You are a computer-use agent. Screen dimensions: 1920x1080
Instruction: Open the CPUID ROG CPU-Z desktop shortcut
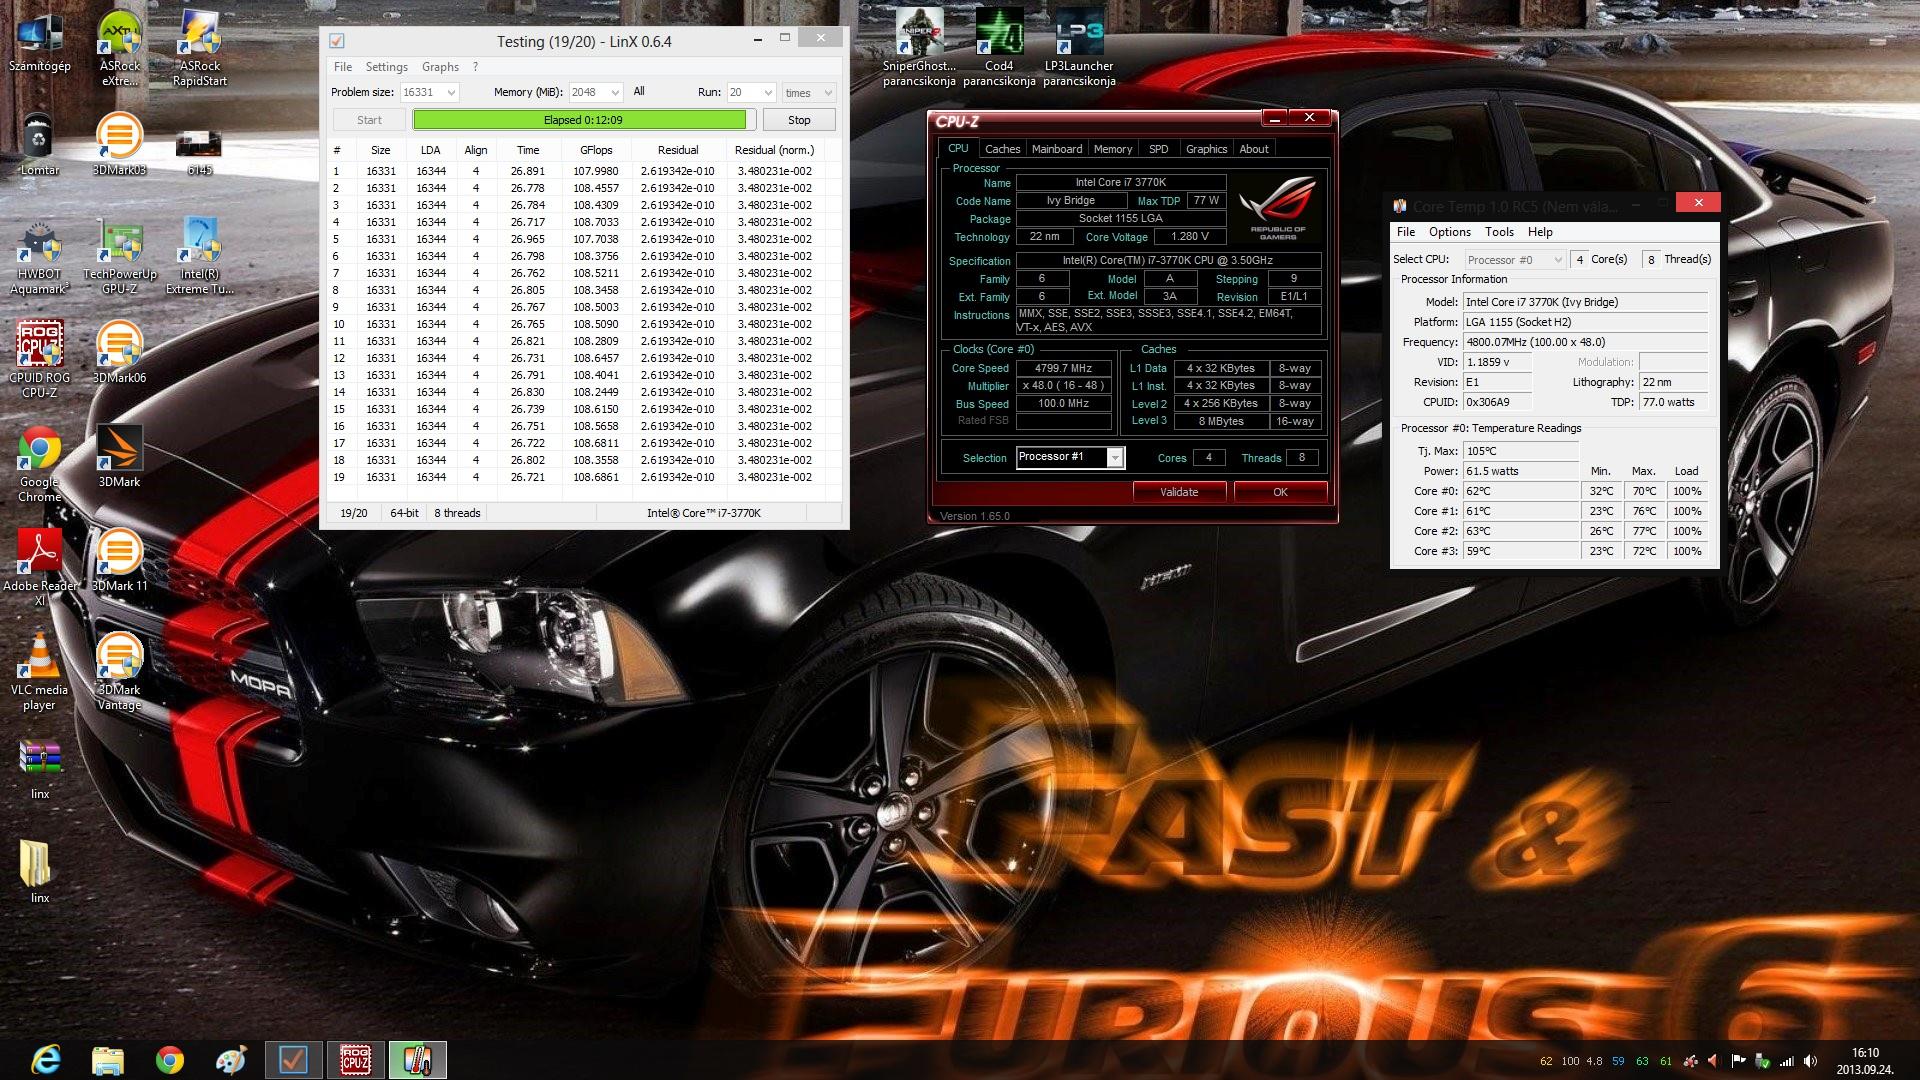(x=39, y=359)
